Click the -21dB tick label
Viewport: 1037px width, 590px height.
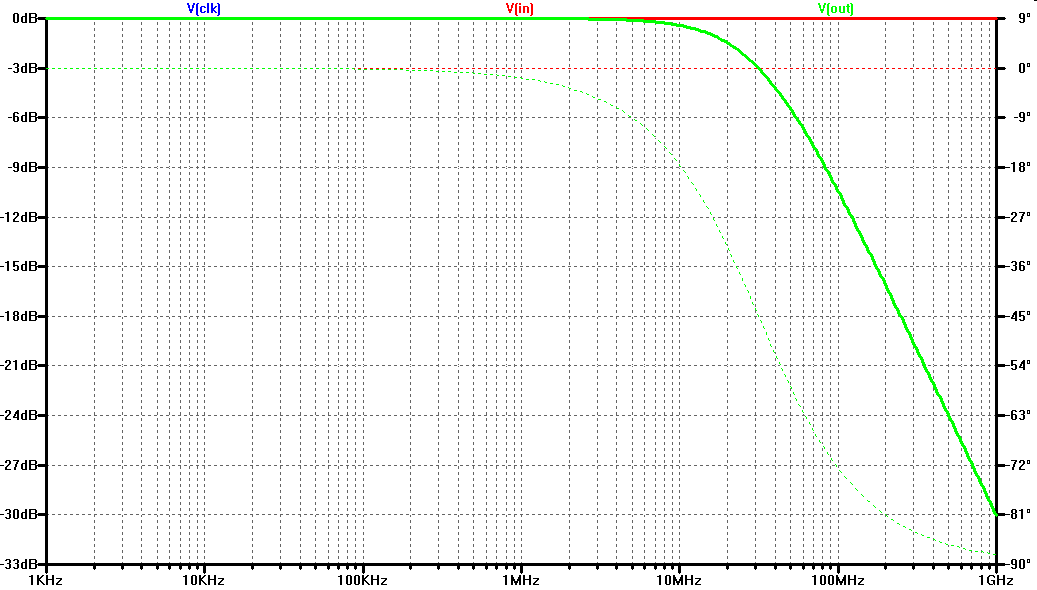click(20, 366)
